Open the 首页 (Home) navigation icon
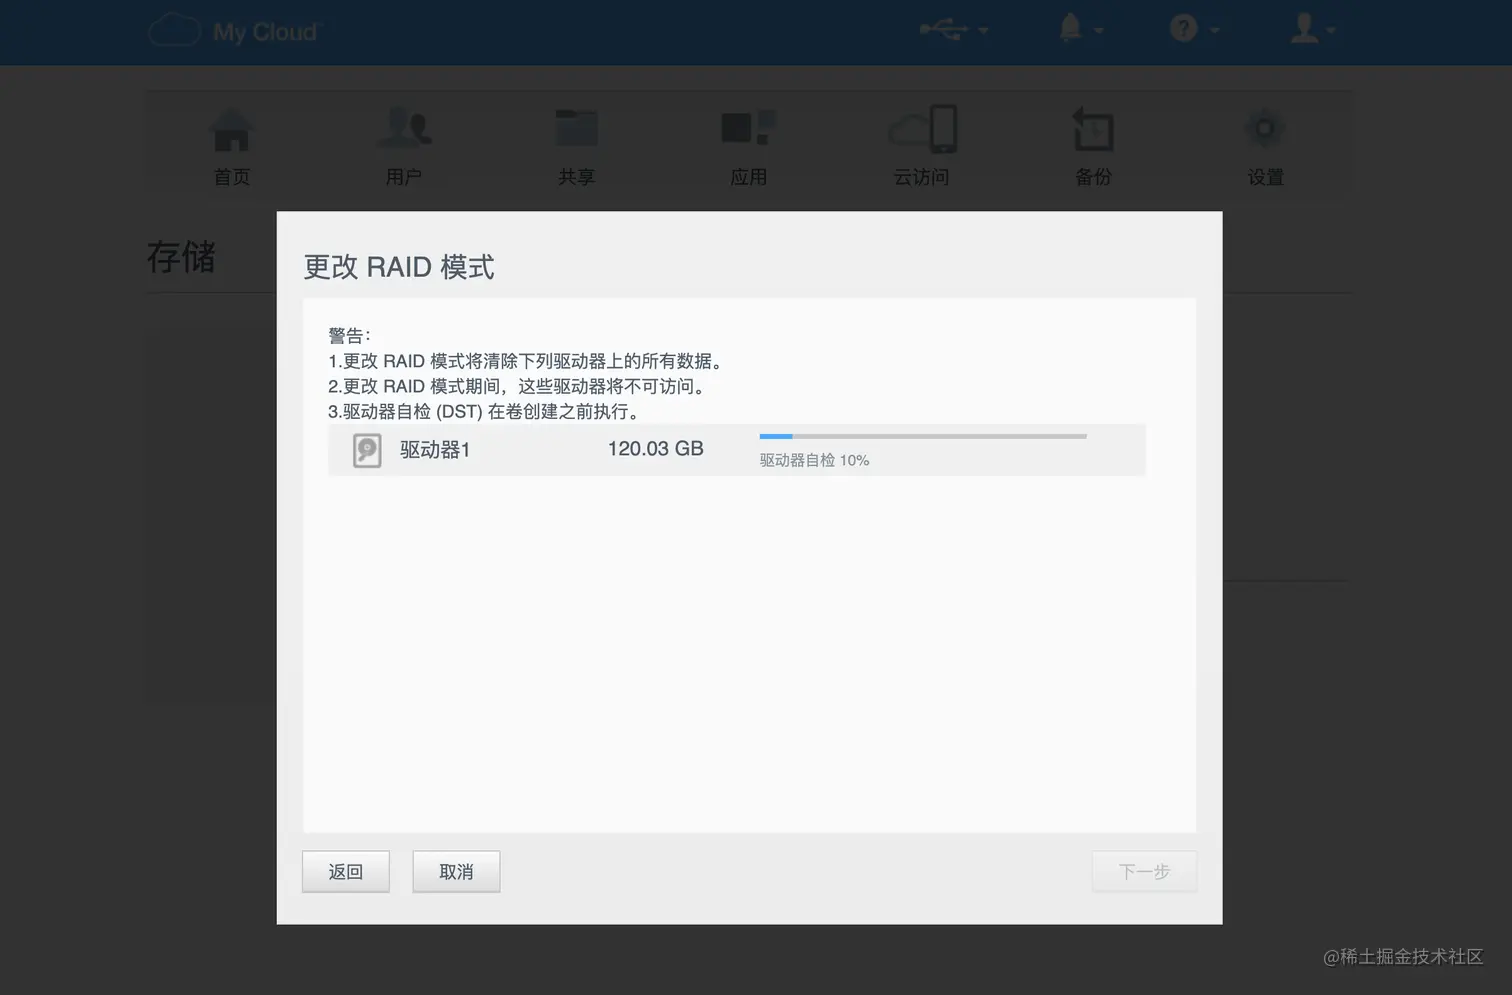The width and height of the screenshot is (1512, 995). coord(231,144)
